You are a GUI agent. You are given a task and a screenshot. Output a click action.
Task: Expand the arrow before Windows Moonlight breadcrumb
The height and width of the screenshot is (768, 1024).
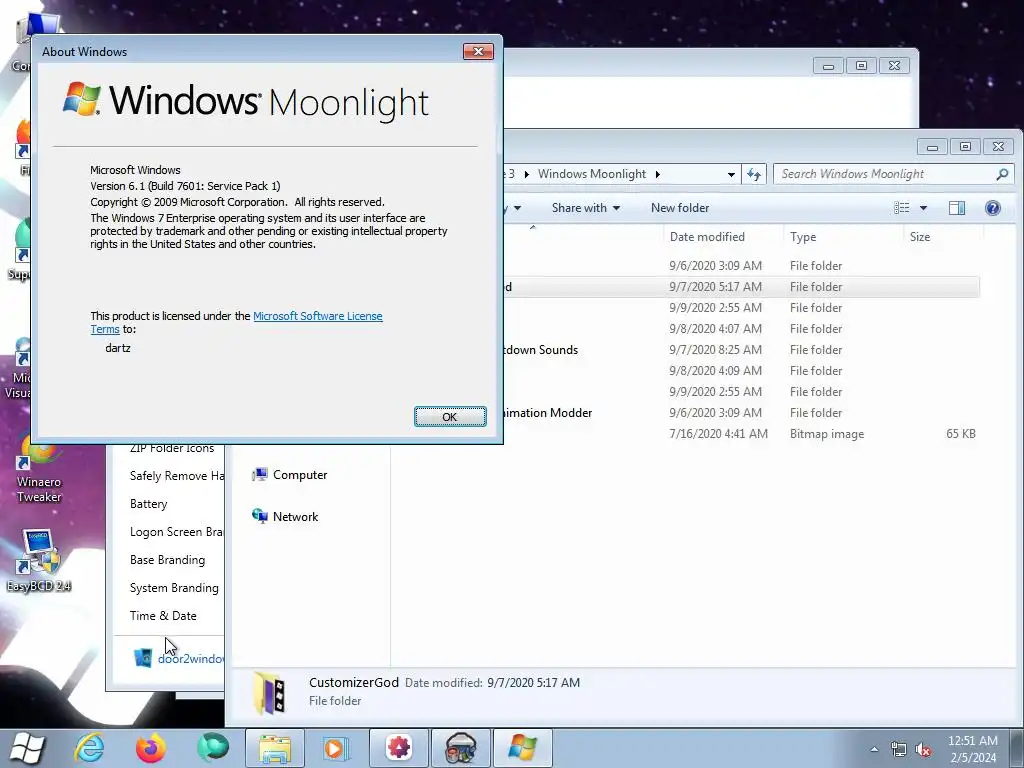click(526, 174)
